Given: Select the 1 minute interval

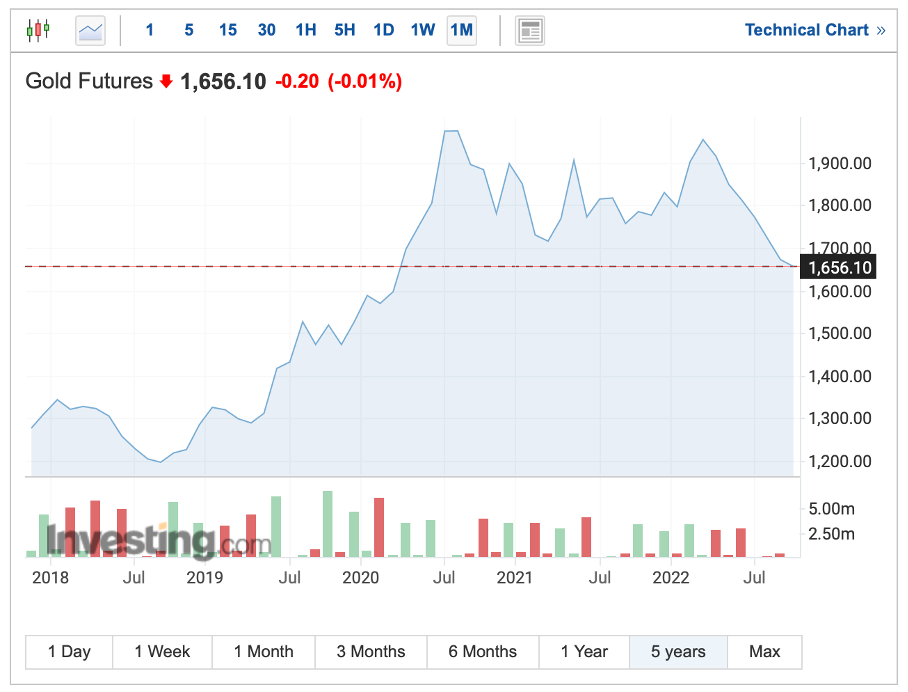Looking at the screenshot, I should click(150, 30).
